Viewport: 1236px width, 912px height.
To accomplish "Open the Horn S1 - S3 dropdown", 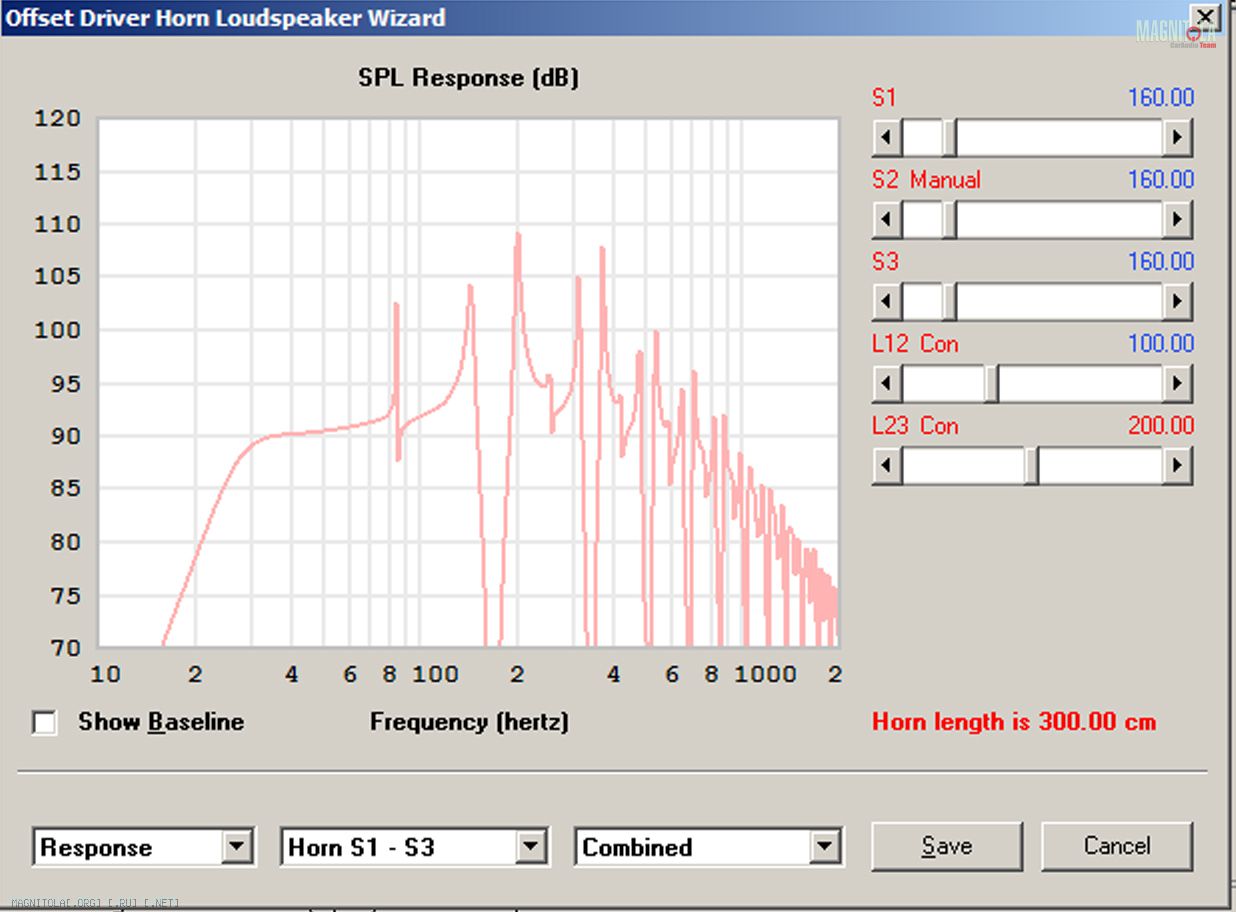I will pos(531,847).
